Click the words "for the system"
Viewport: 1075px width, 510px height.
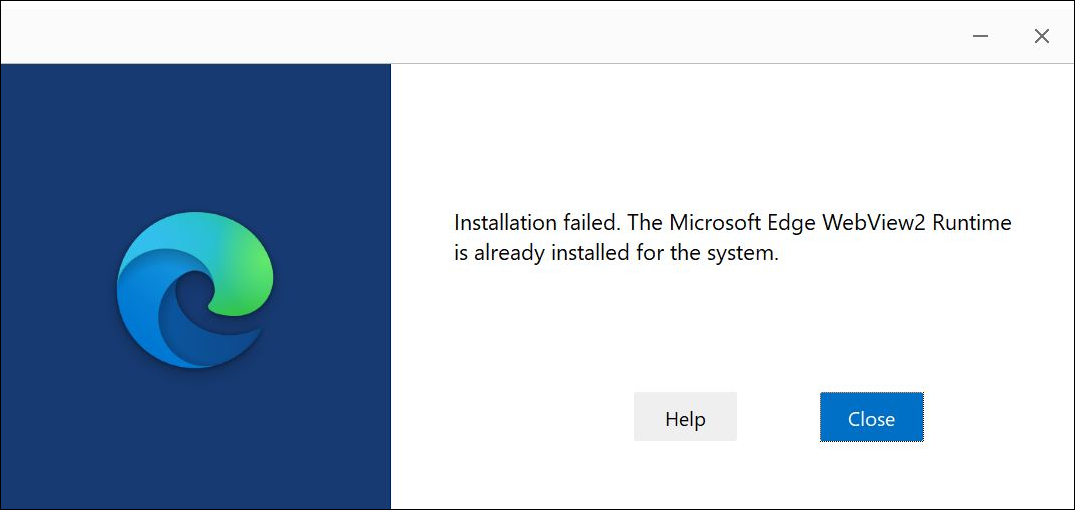[707, 253]
